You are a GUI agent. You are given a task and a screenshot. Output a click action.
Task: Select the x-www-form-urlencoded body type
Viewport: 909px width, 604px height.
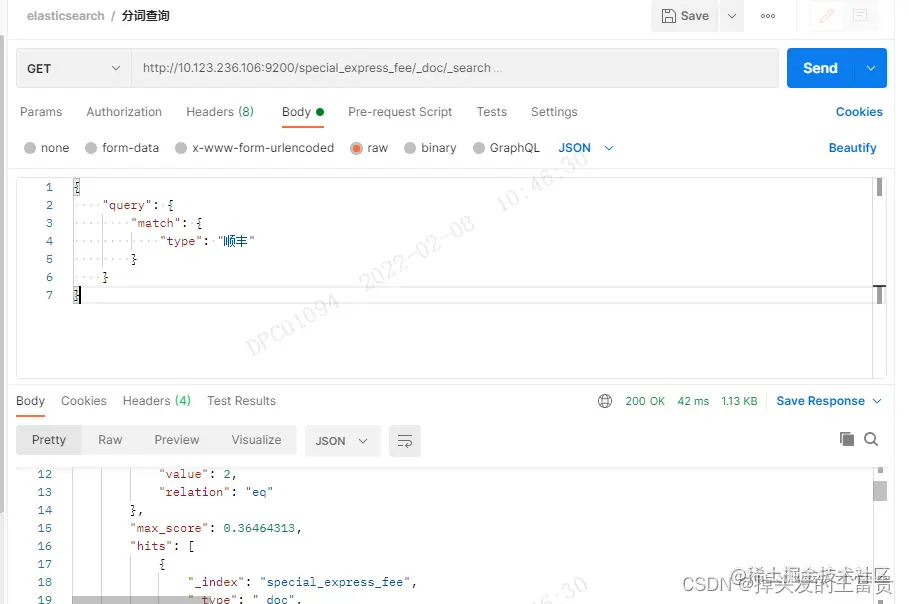(254, 148)
